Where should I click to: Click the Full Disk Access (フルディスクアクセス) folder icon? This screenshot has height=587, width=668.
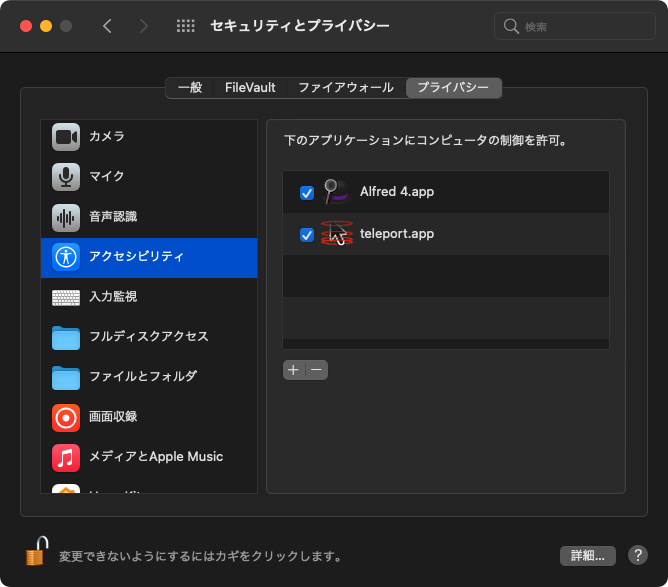(66, 338)
